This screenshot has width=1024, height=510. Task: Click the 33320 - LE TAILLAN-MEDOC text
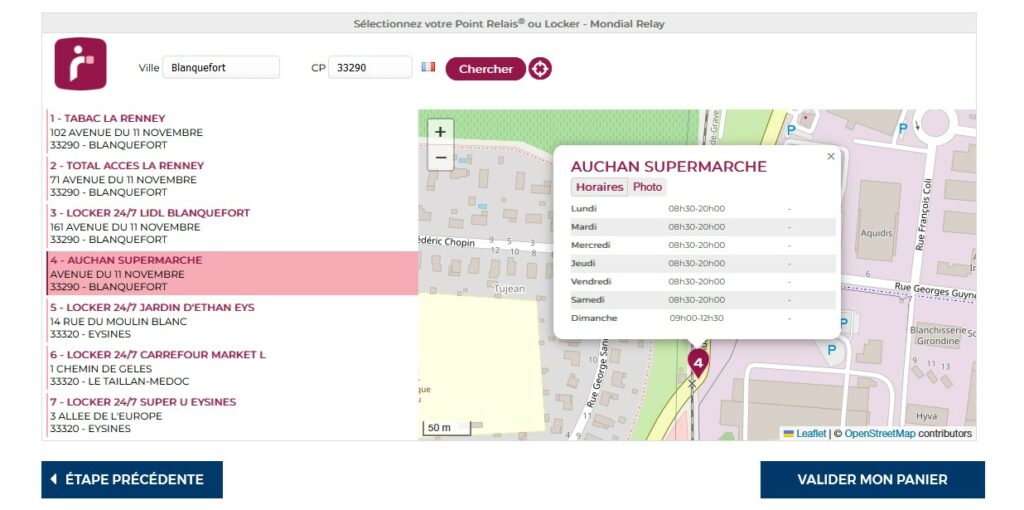120,381
